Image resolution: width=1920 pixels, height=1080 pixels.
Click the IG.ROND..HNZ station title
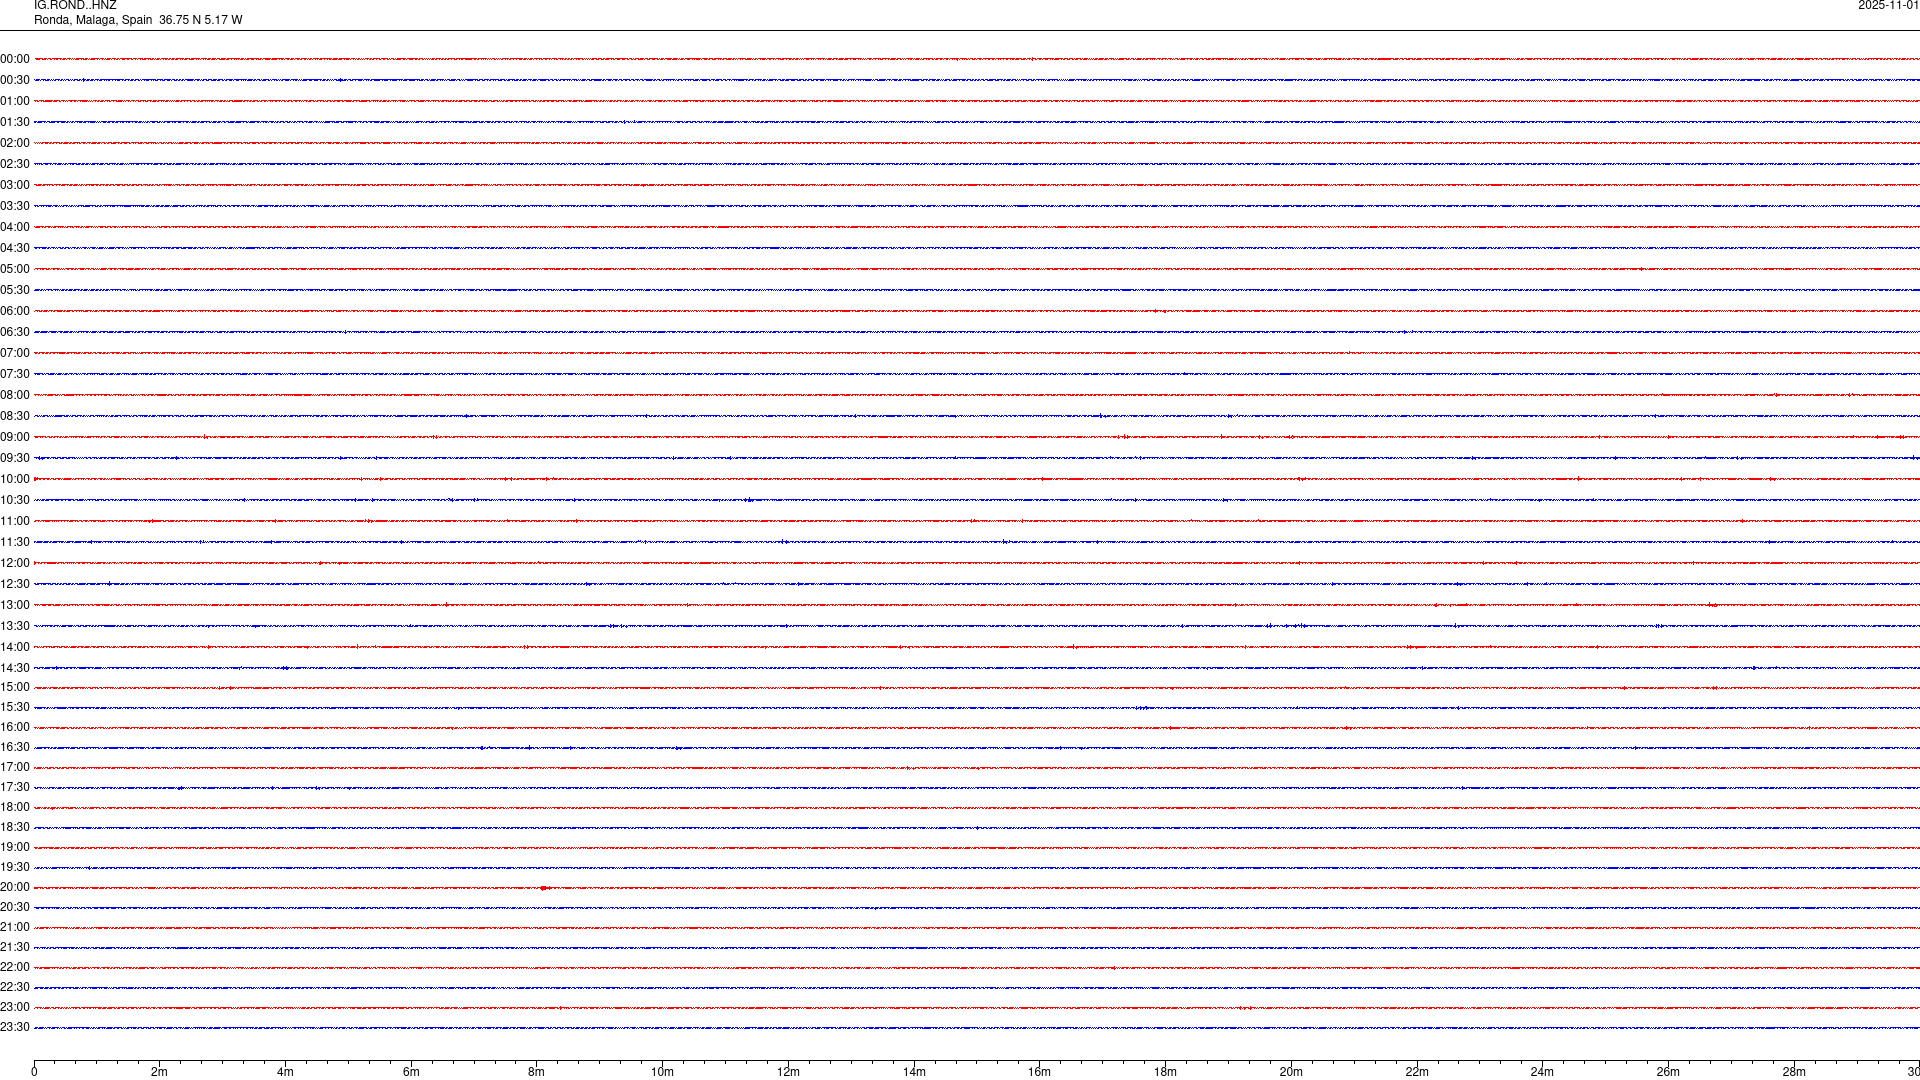75,6
